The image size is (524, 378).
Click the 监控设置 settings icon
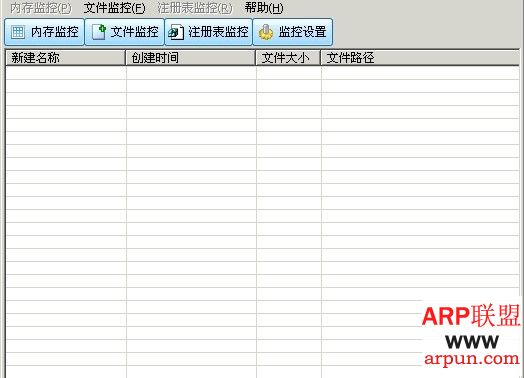pyautogui.click(x=266, y=32)
